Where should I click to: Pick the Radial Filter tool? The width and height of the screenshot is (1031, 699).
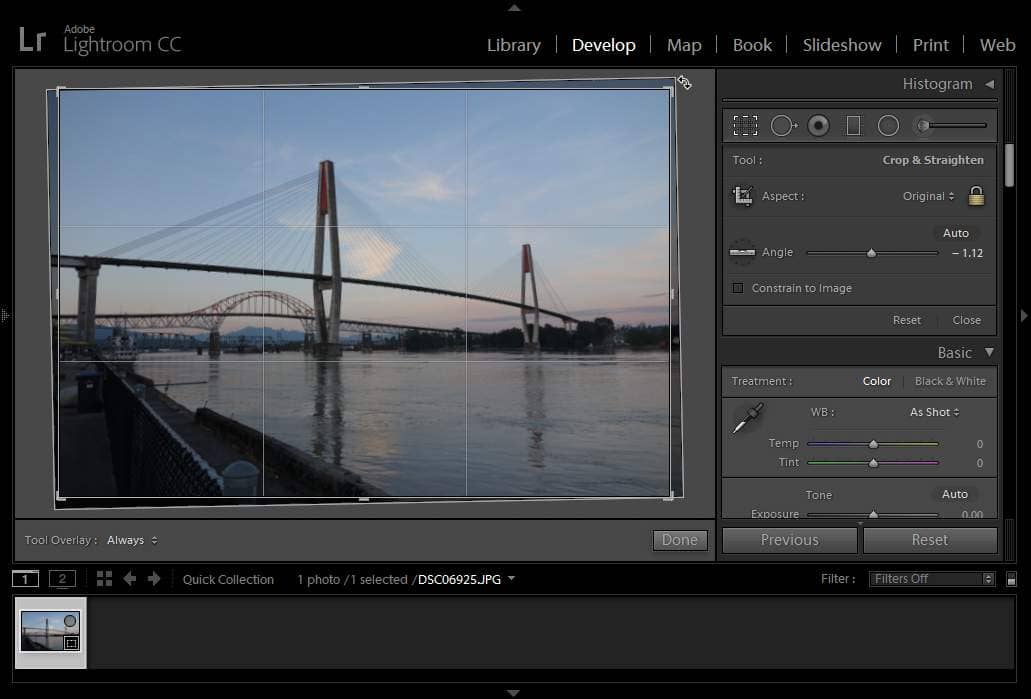pyautogui.click(x=888, y=125)
